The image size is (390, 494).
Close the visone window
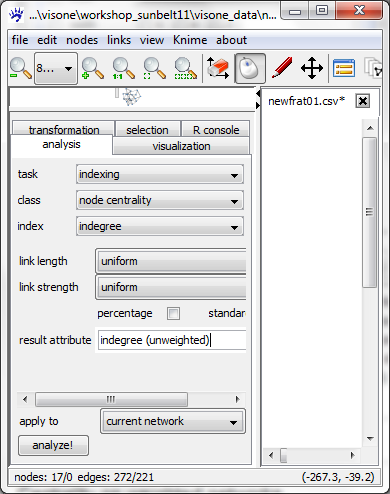pyautogui.click(x=359, y=11)
